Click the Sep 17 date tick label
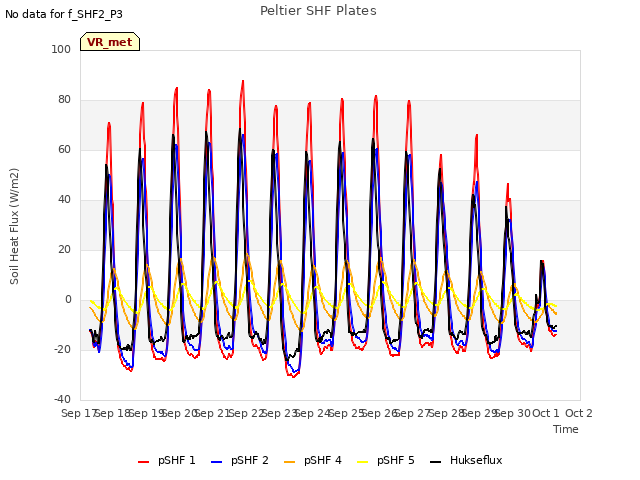 click(79, 413)
